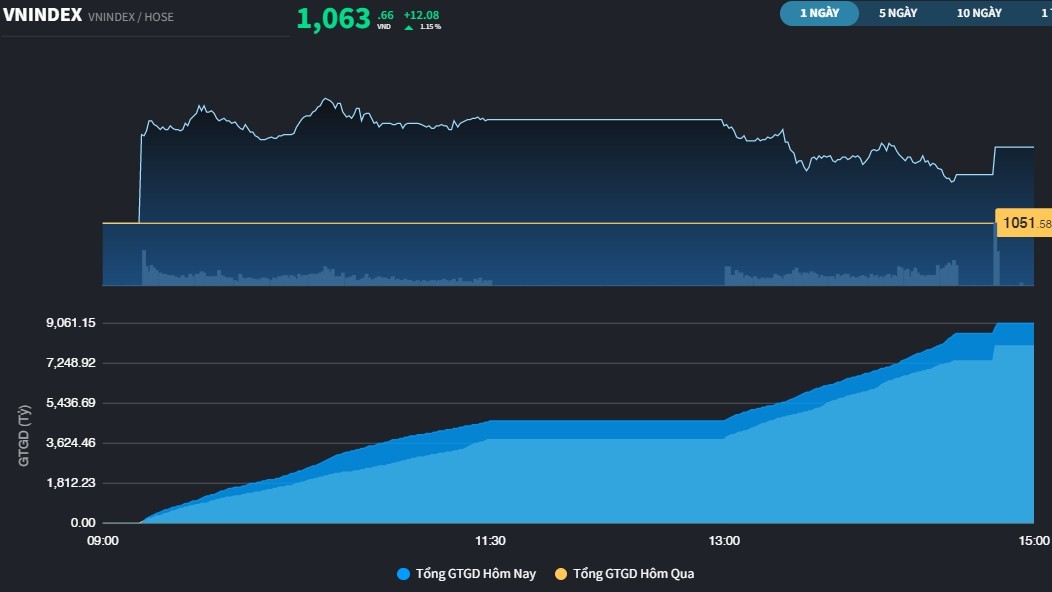
Task: Click the 1051.58 reference price label
Action: [1024, 223]
